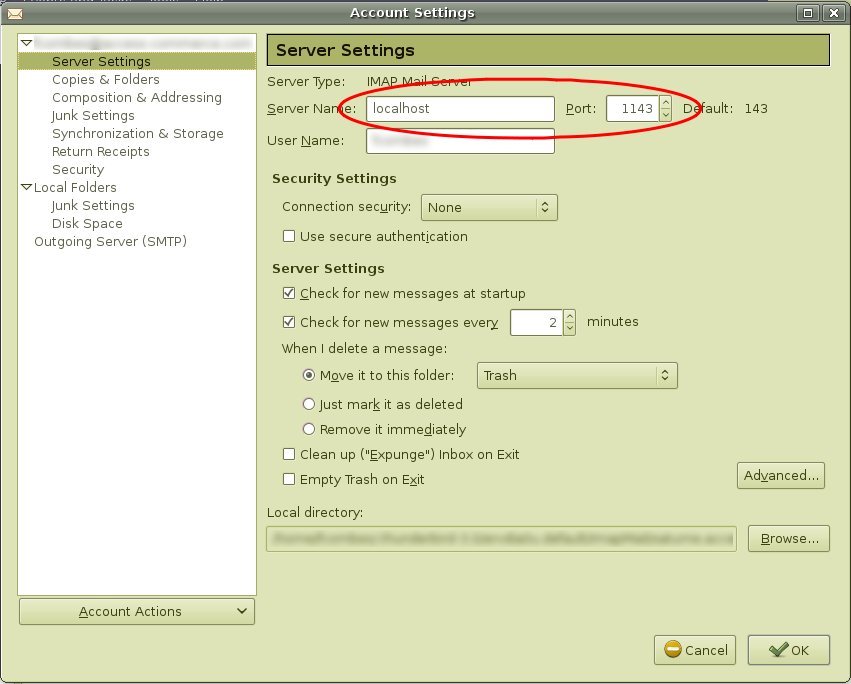Open Copies & Folders settings
Viewport: 851px width, 684px height.
(106, 79)
